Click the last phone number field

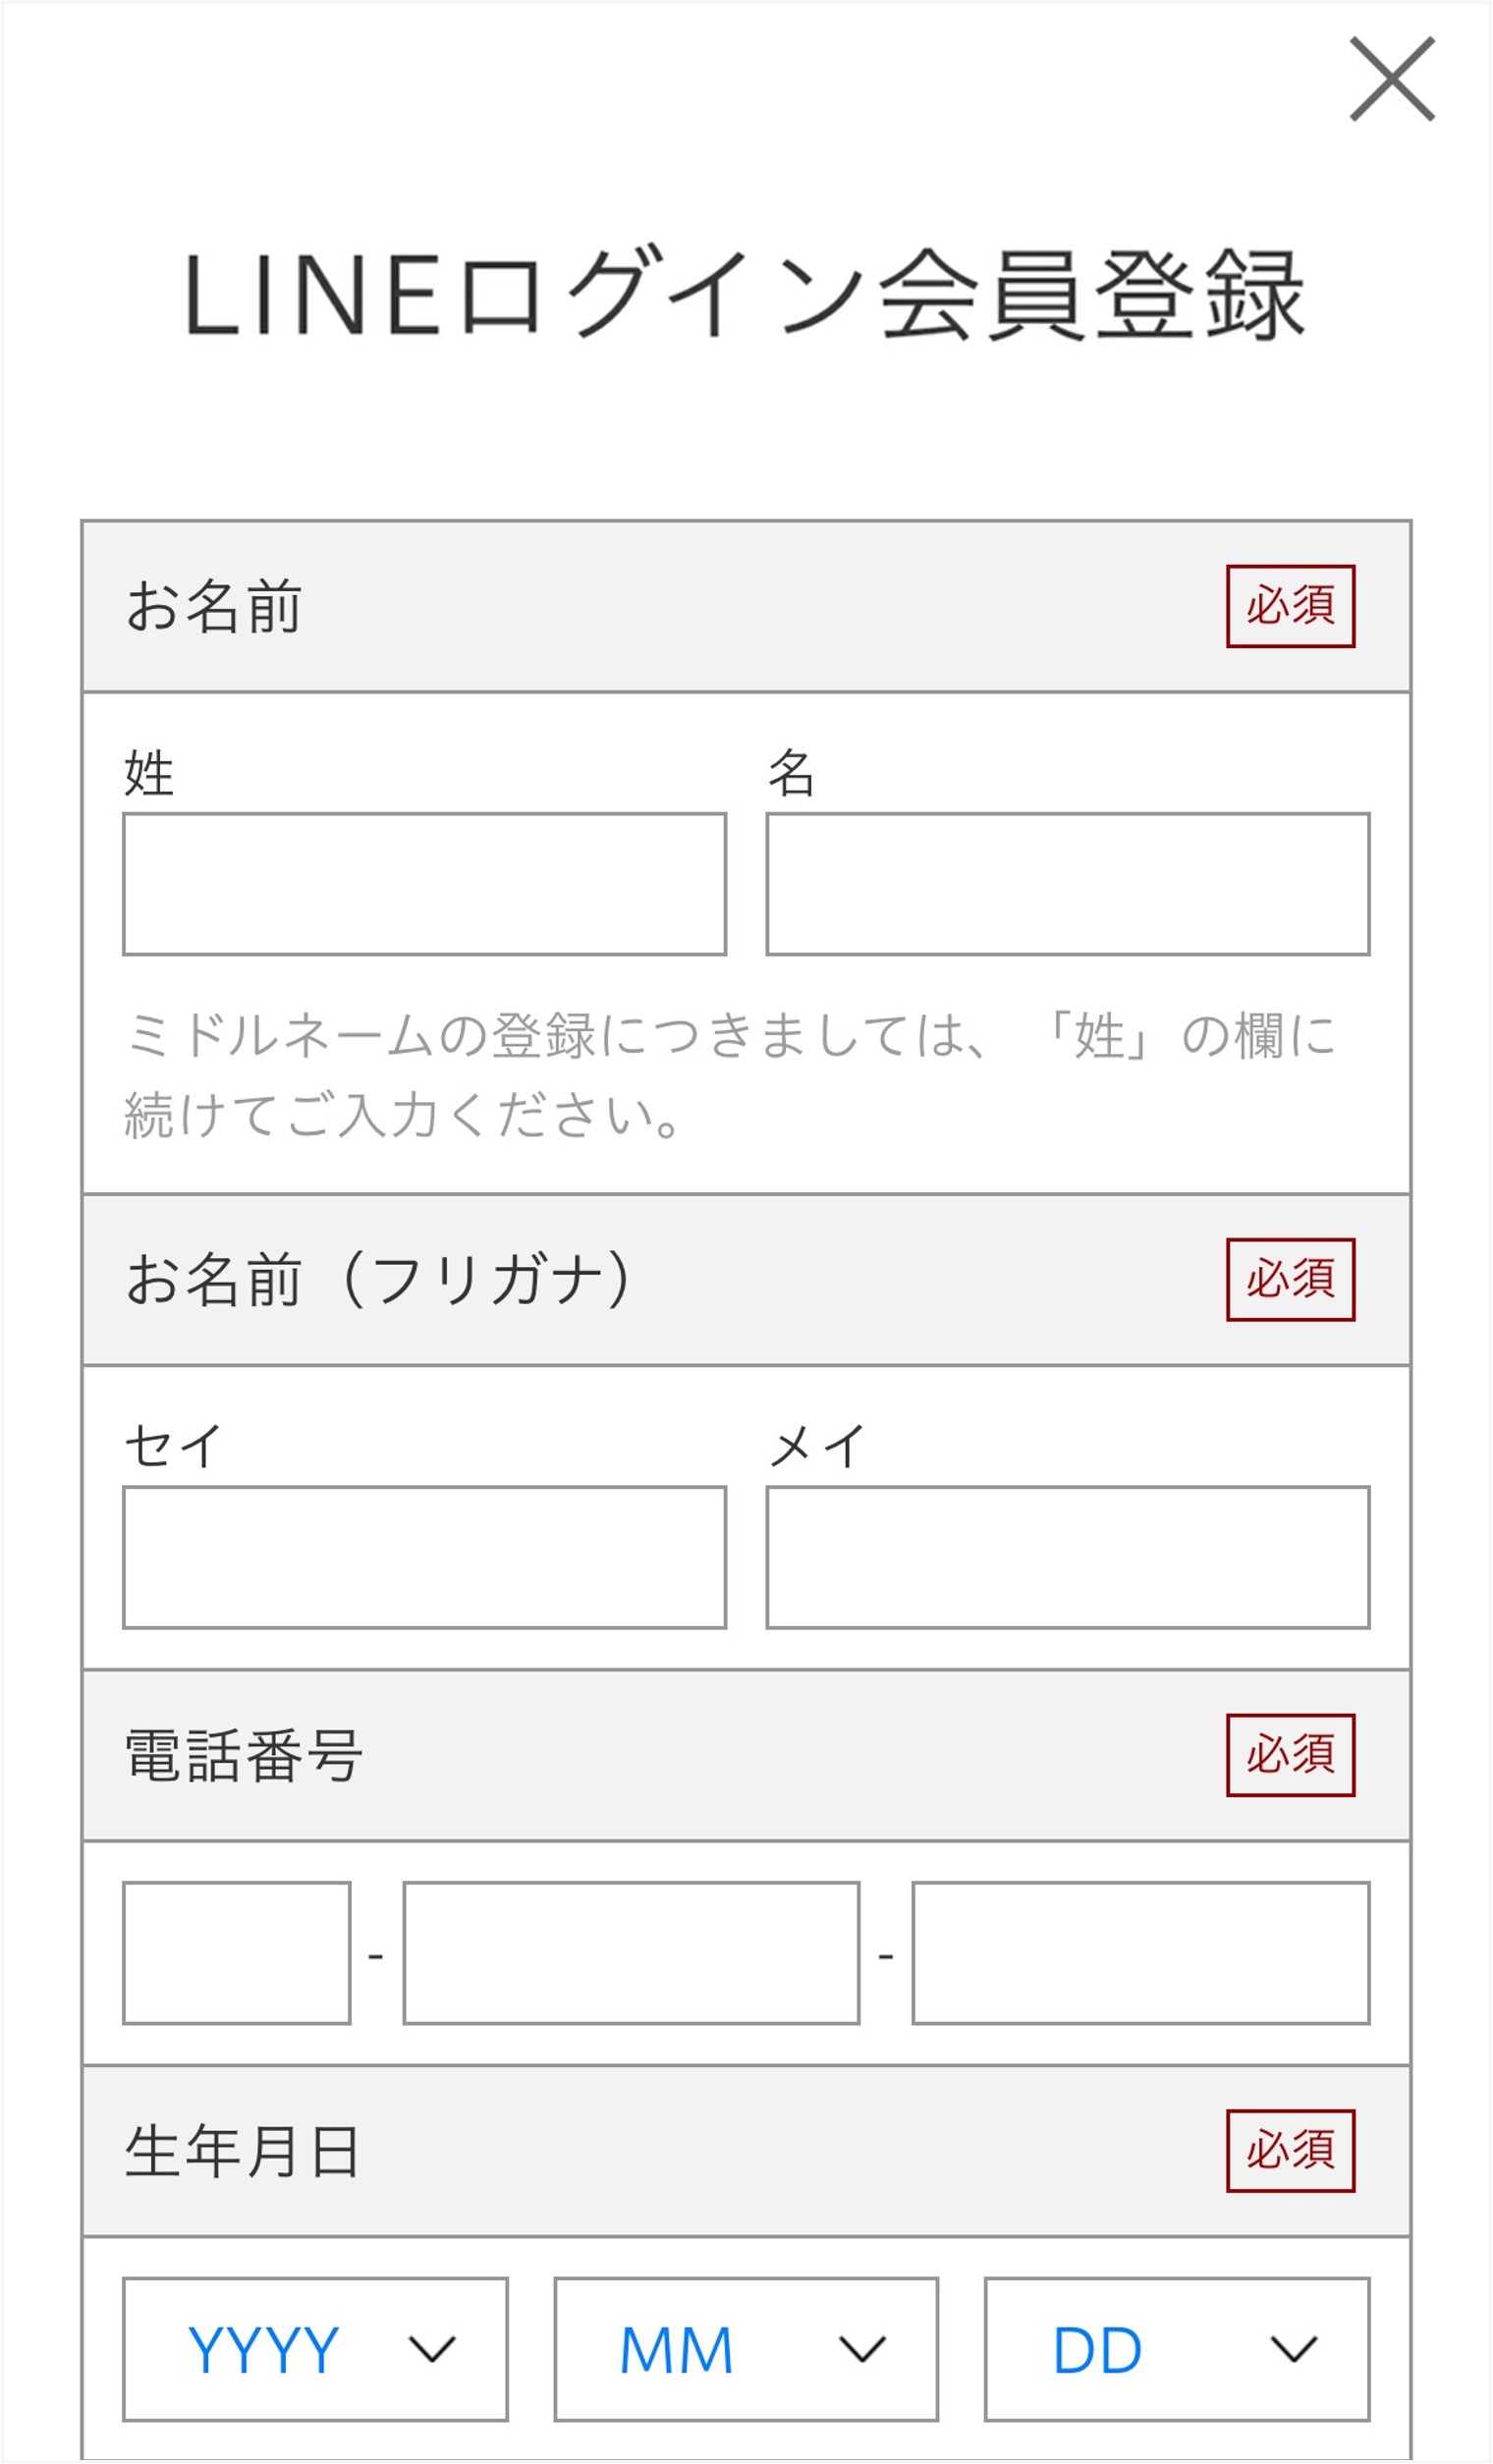pyautogui.click(x=1140, y=1953)
